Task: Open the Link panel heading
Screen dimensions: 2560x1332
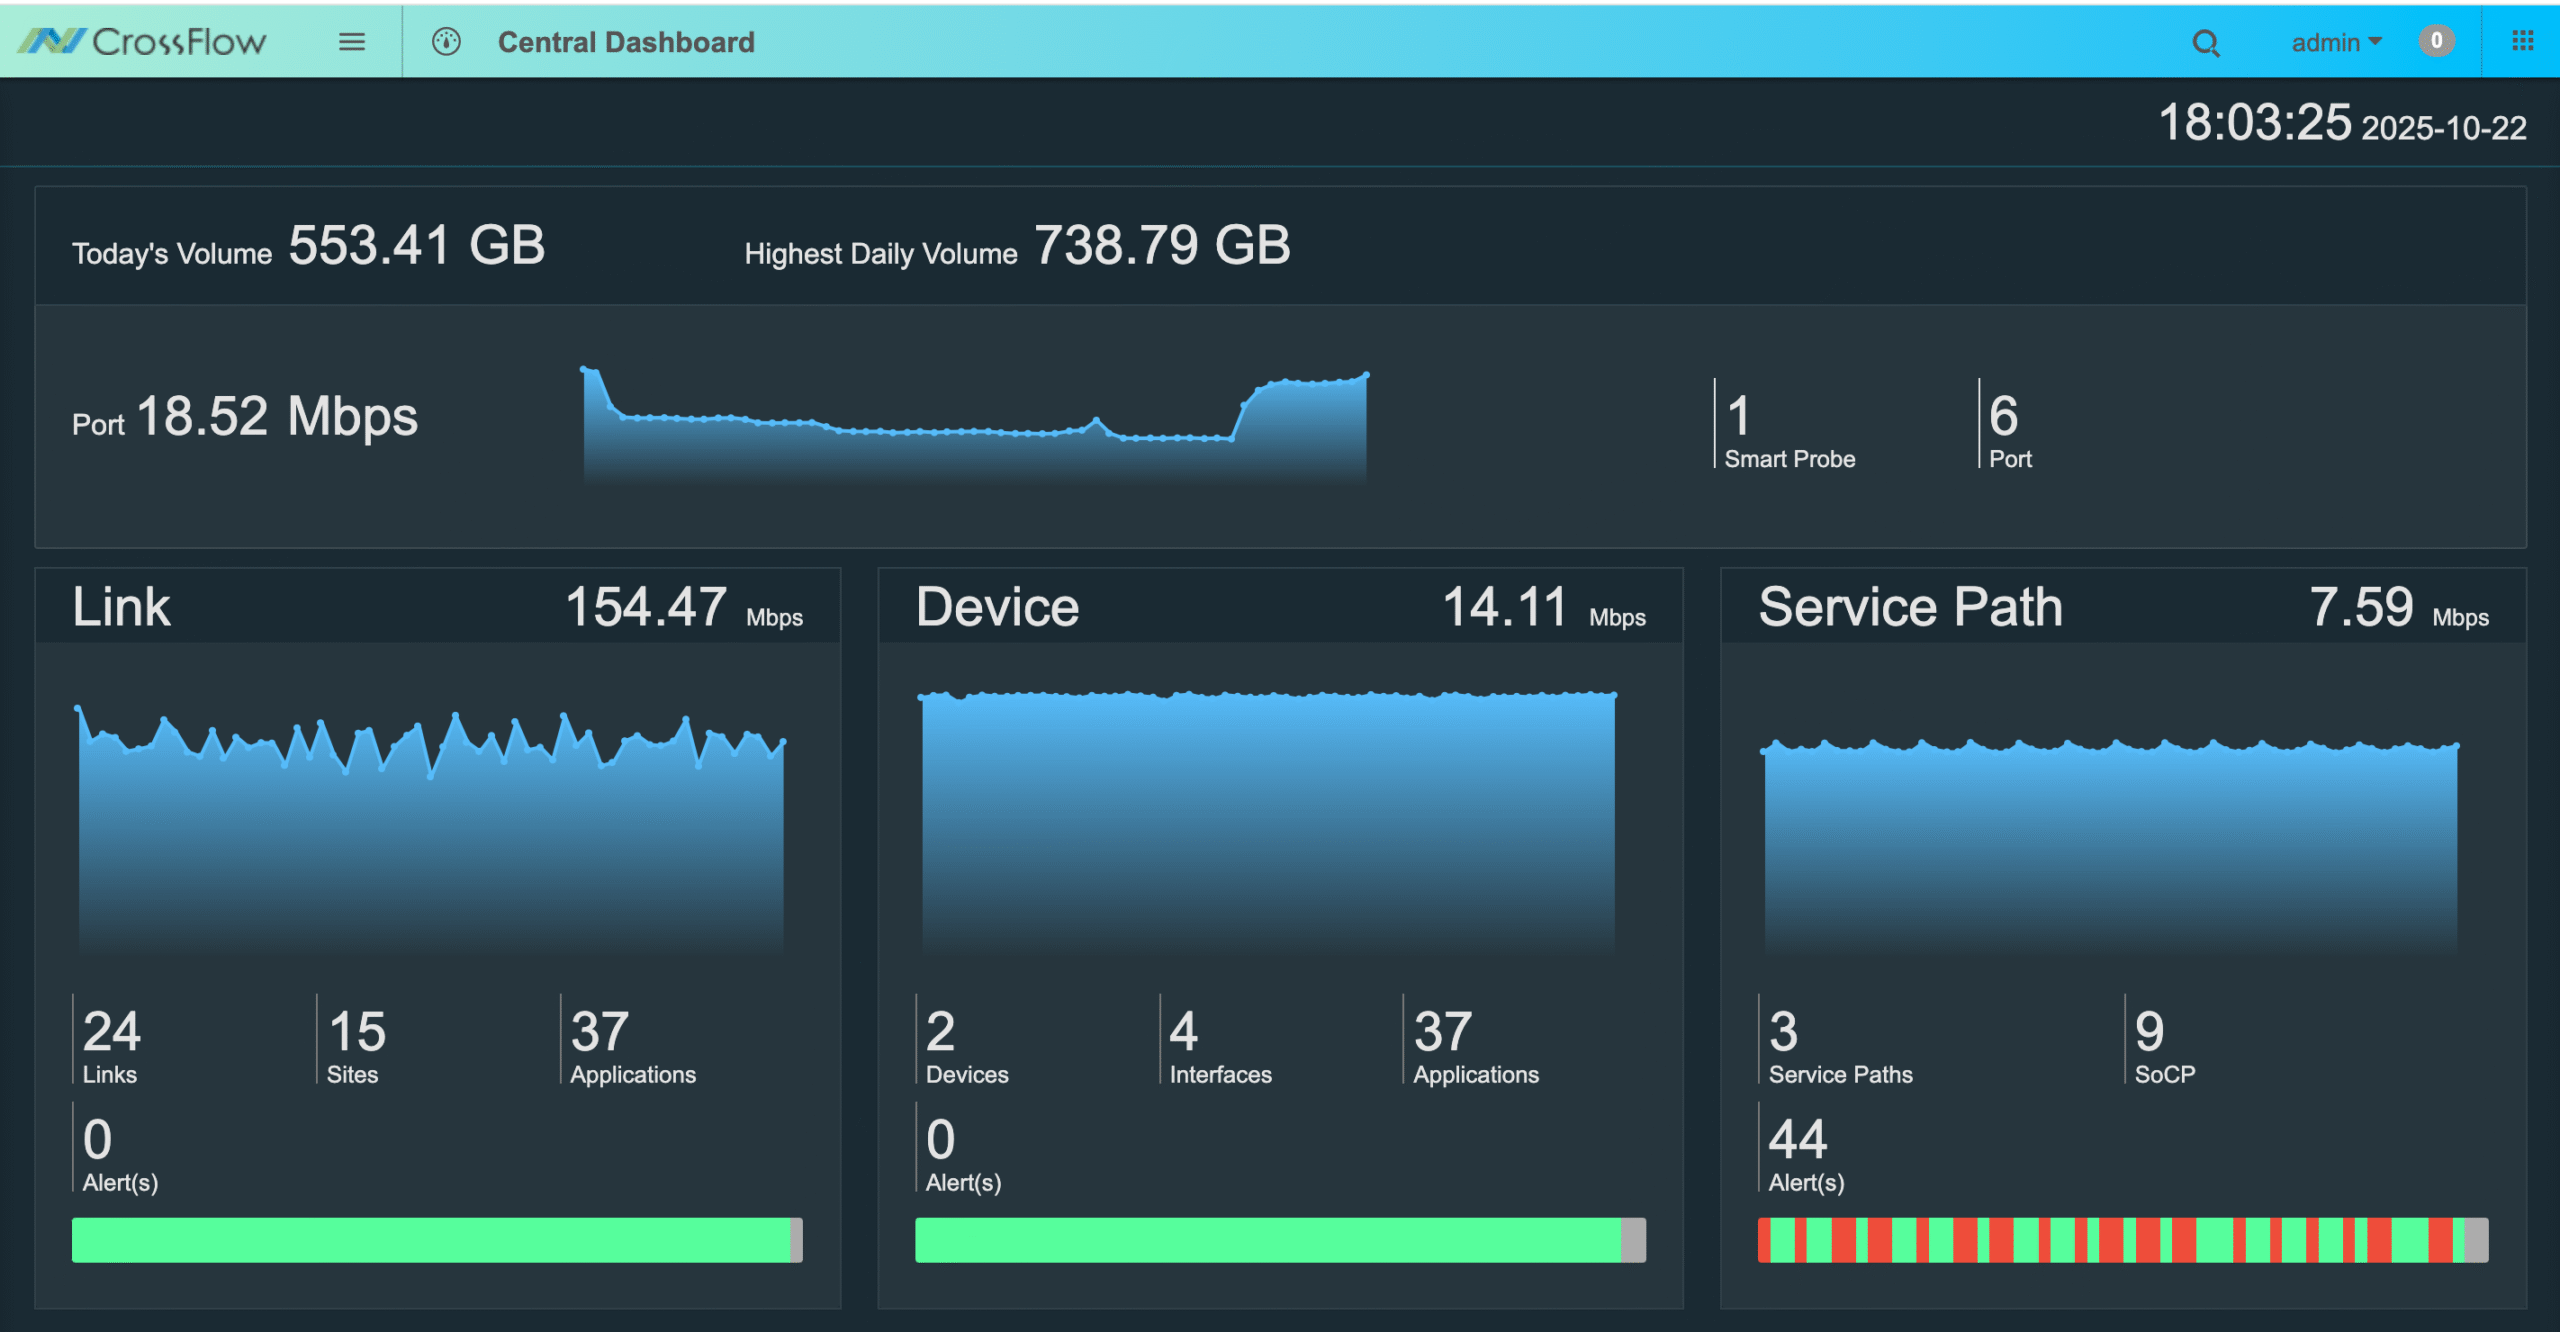Action: (121, 607)
